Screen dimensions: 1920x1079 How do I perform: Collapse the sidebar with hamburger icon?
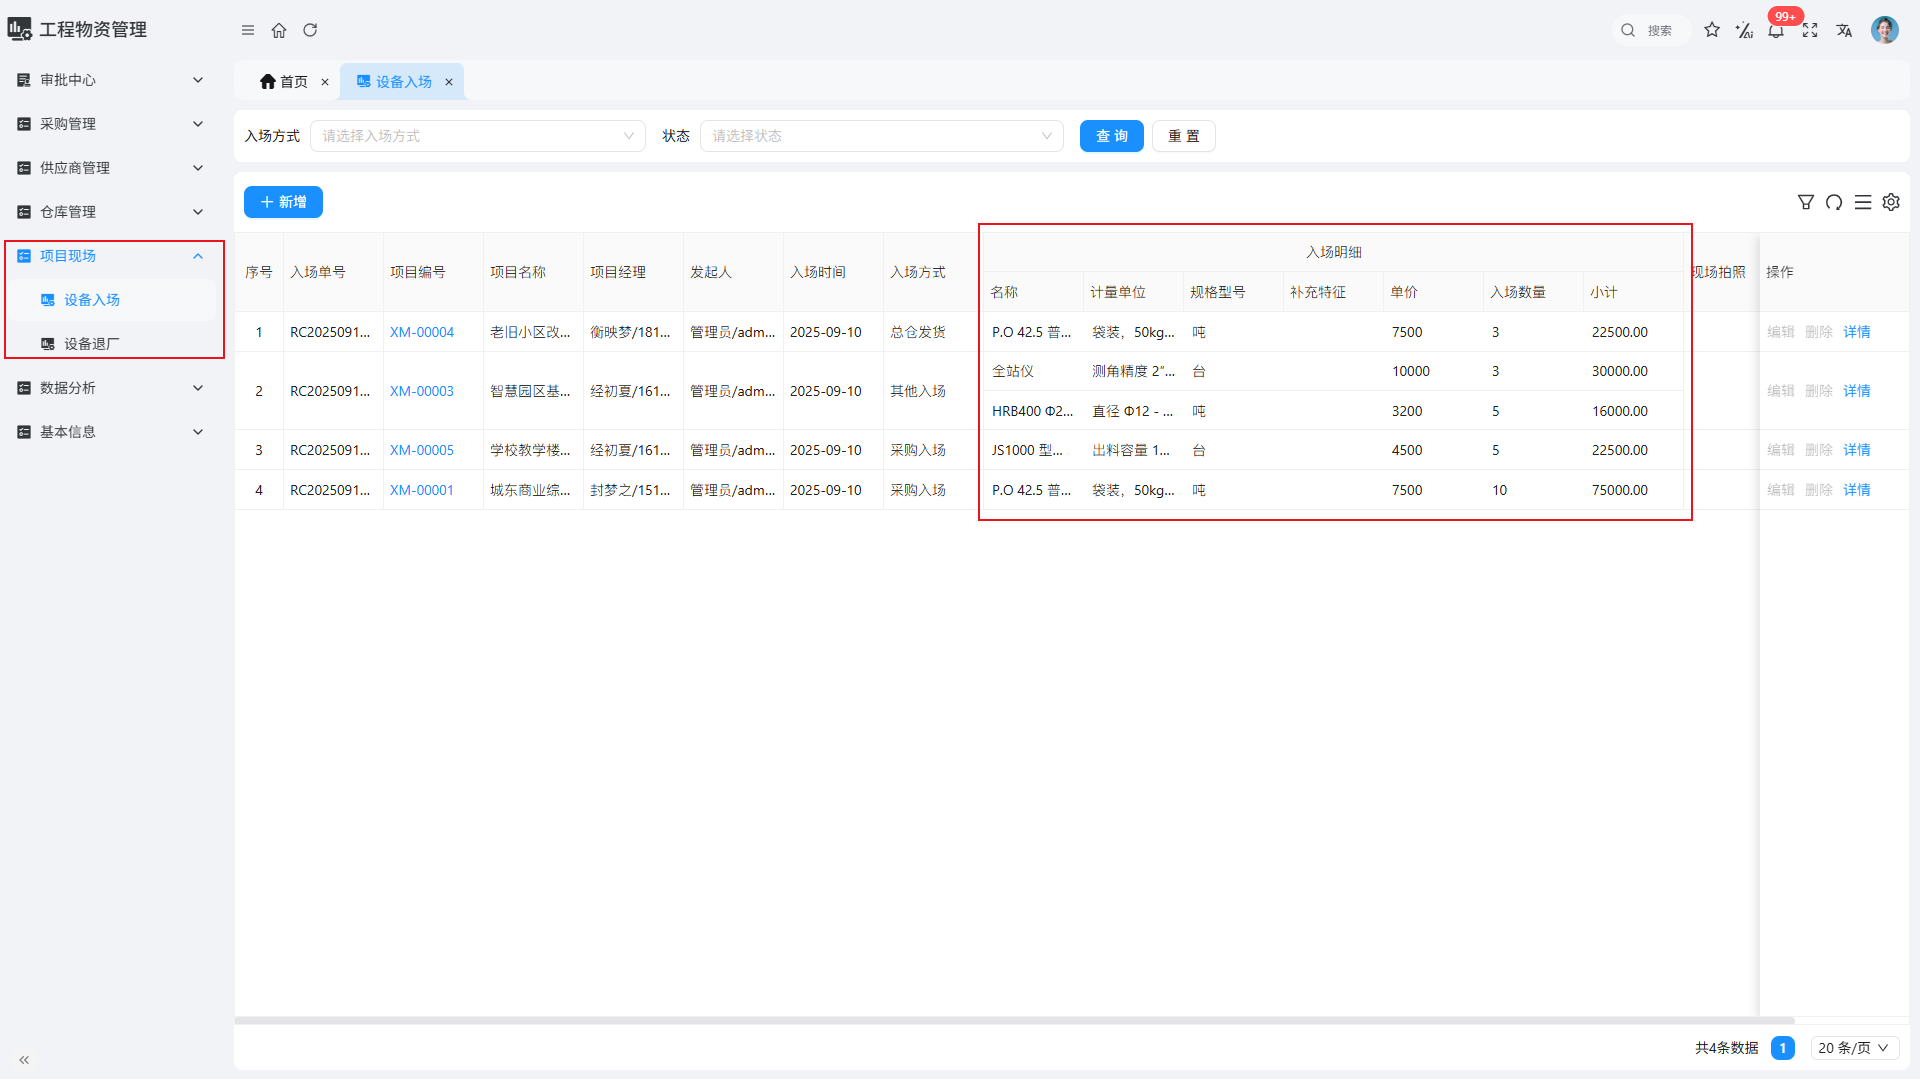click(248, 30)
